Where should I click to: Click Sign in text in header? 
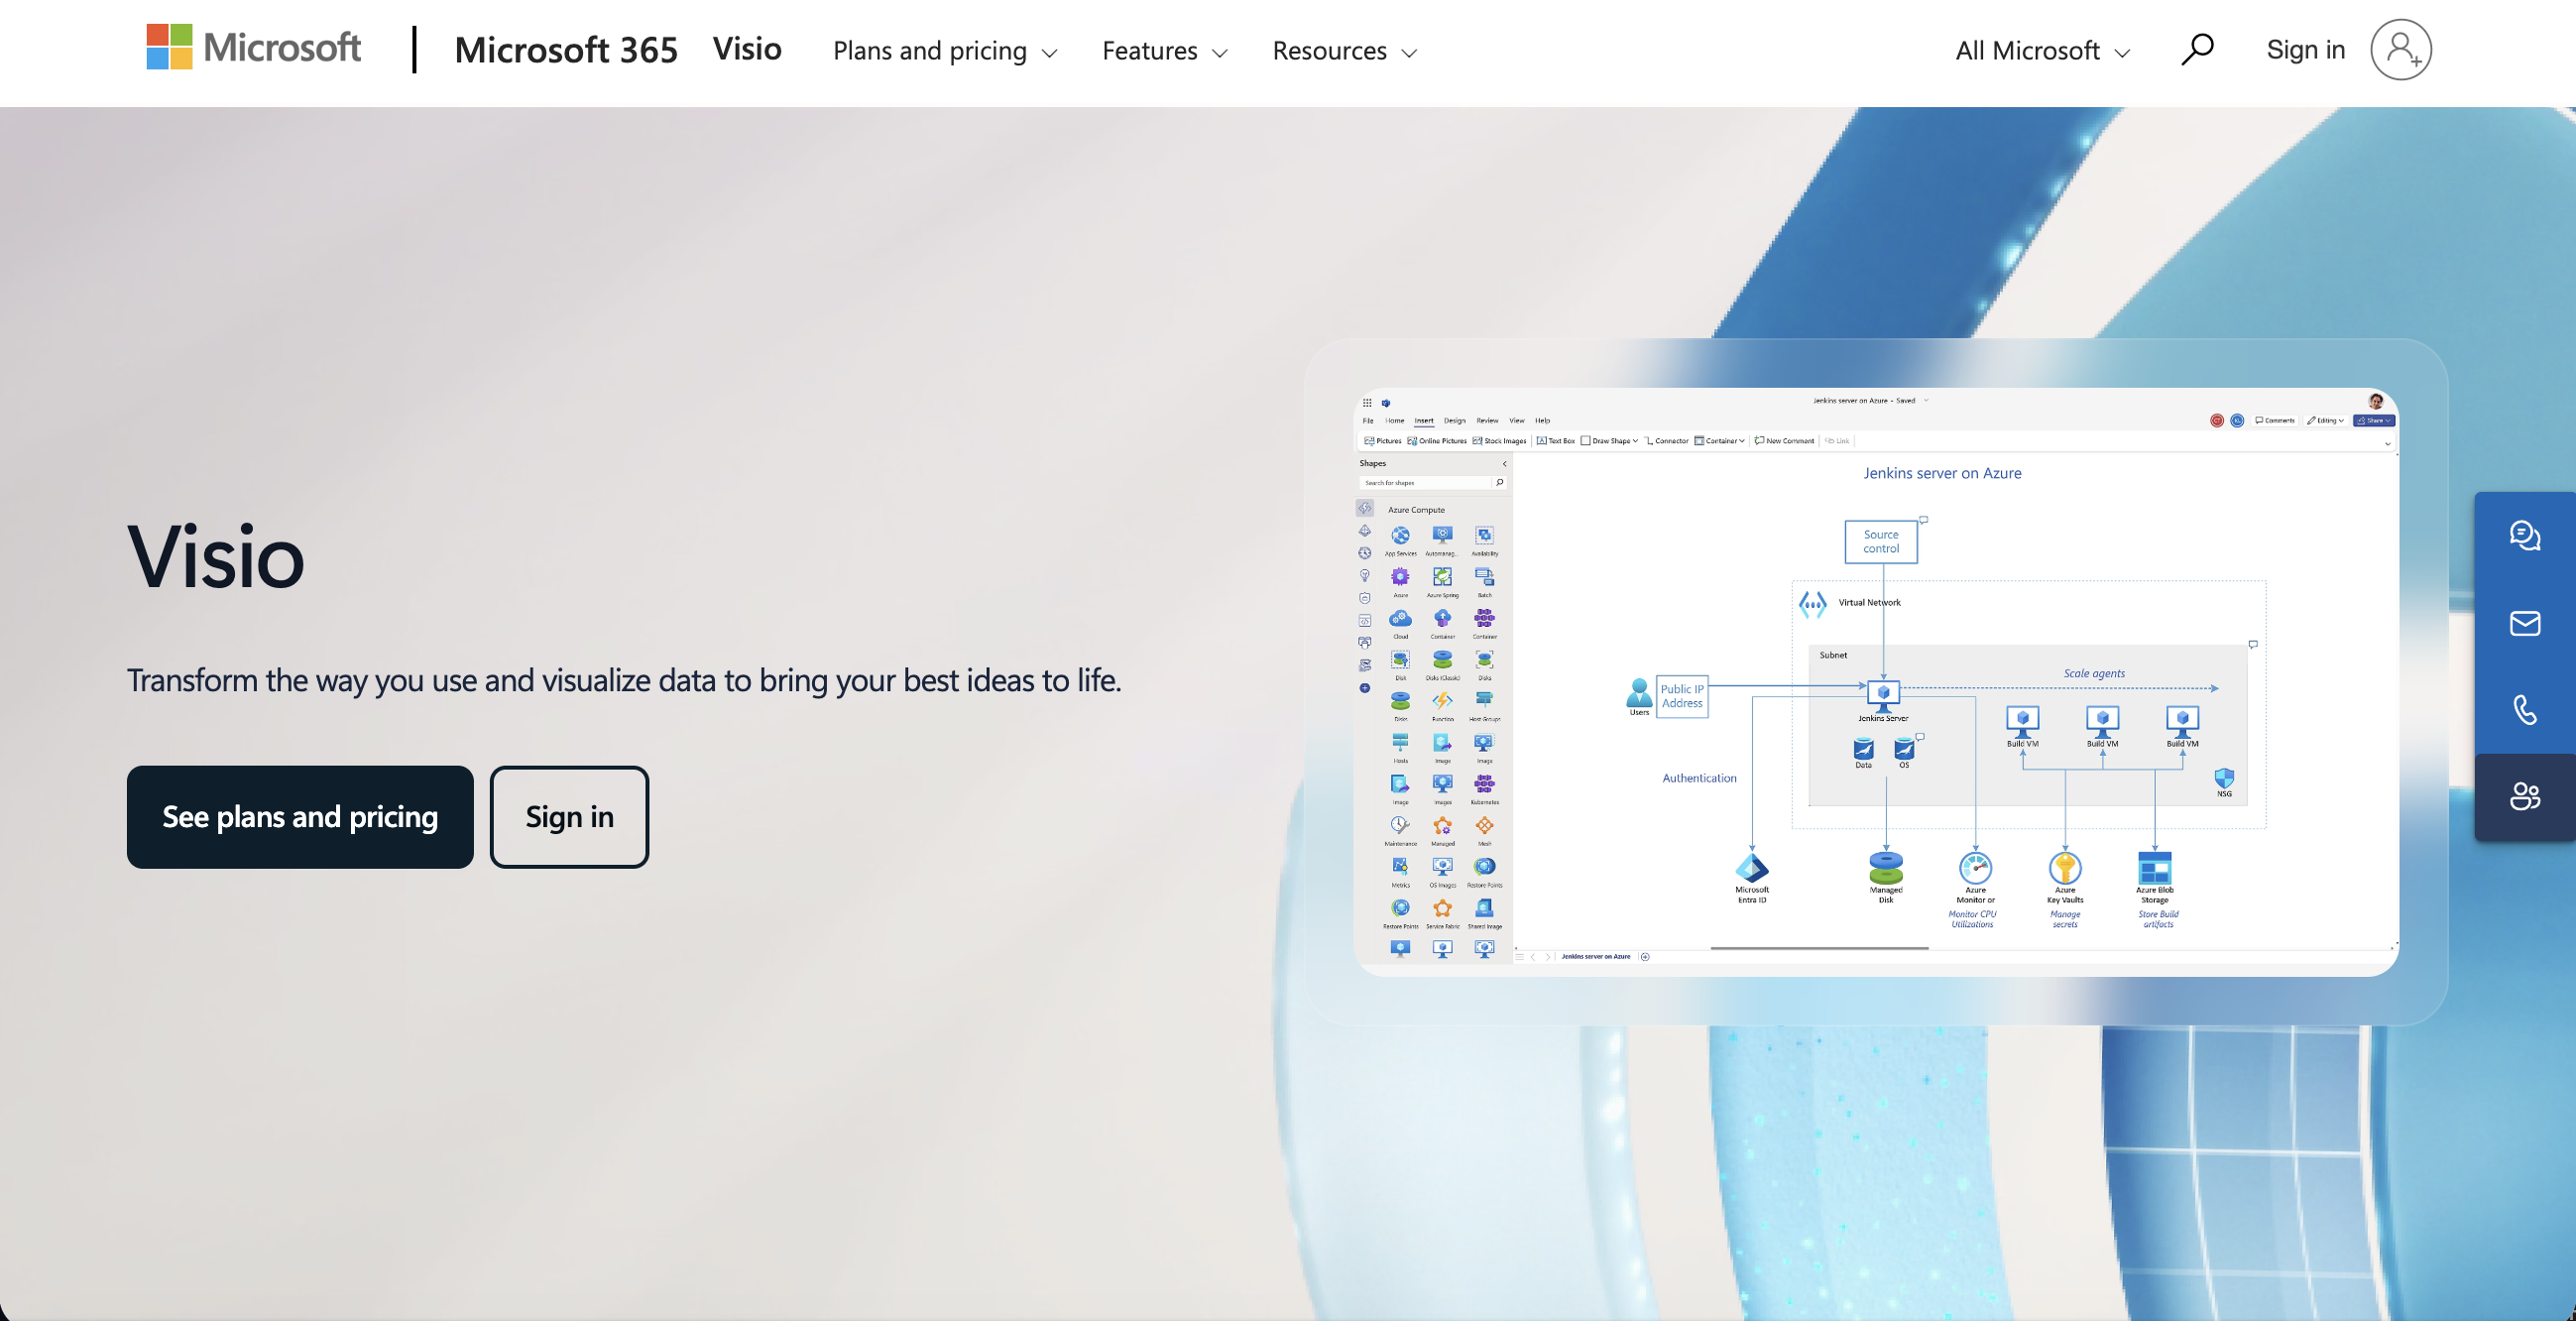[x=2305, y=50]
